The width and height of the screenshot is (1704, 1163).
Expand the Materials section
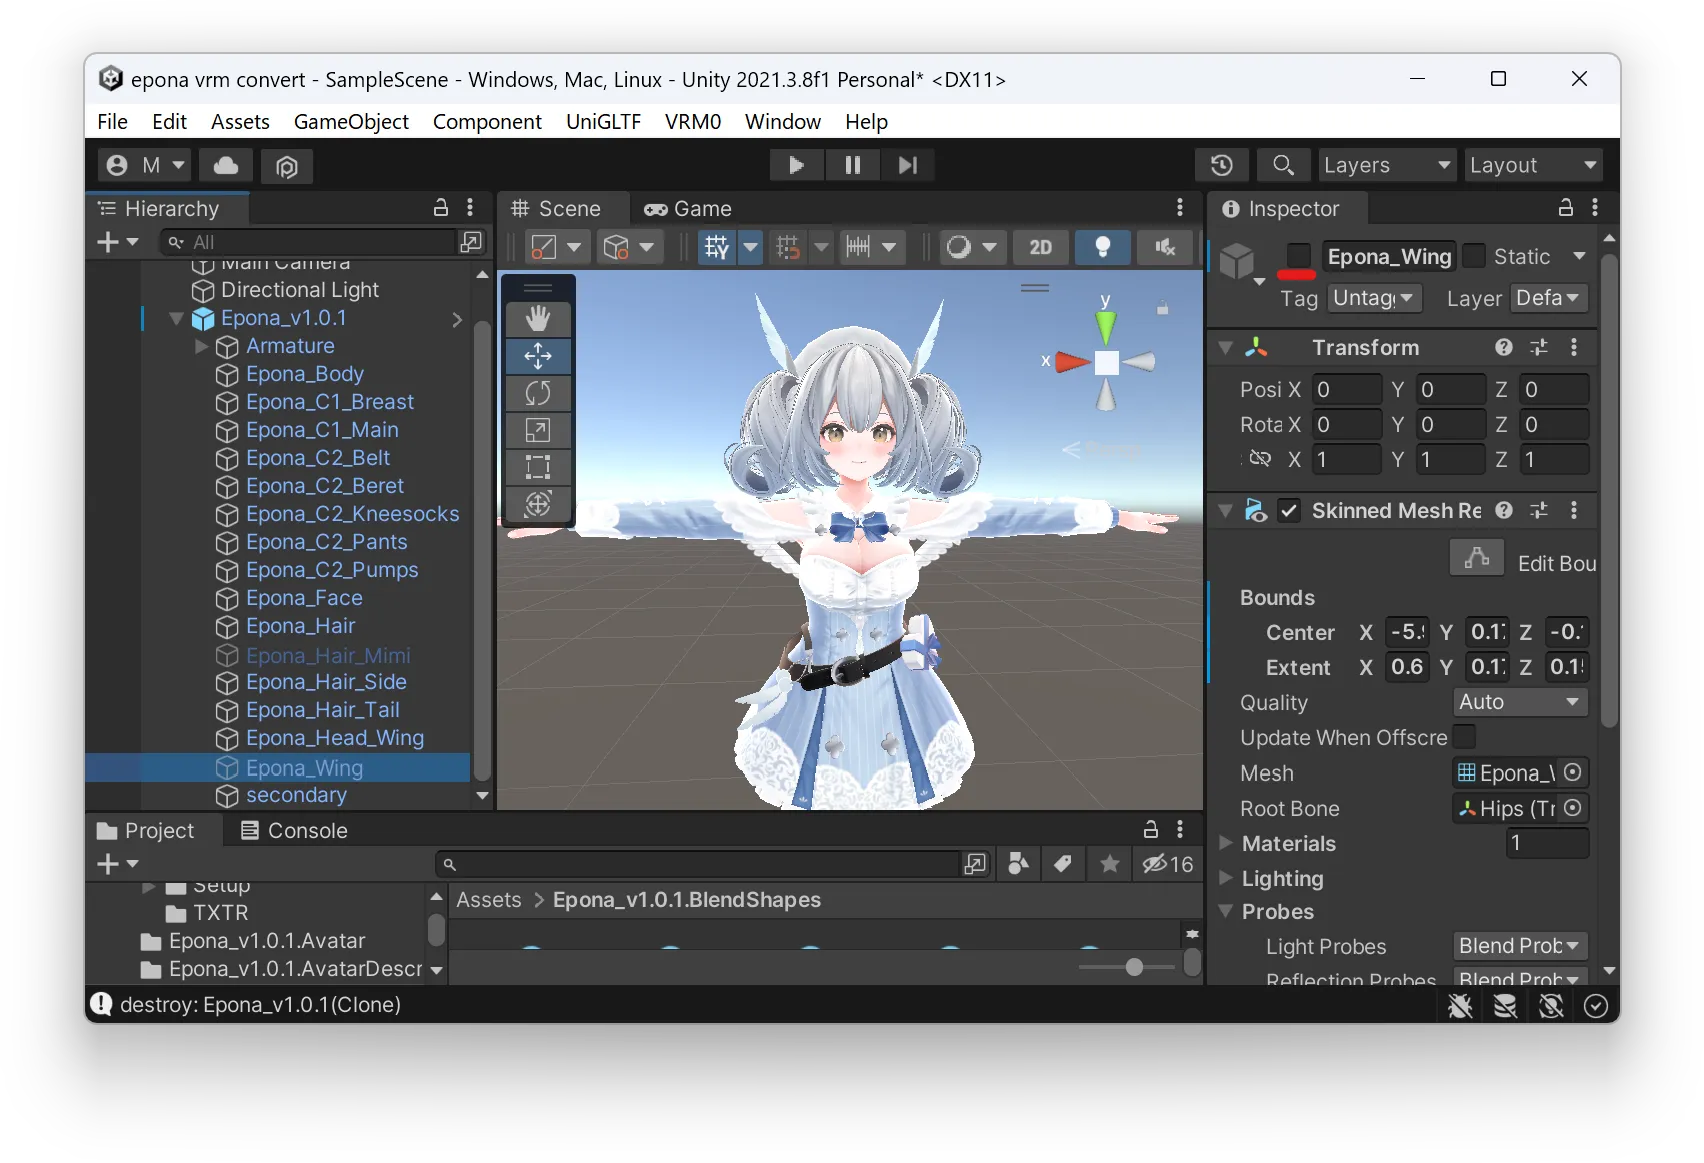(1226, 843)
